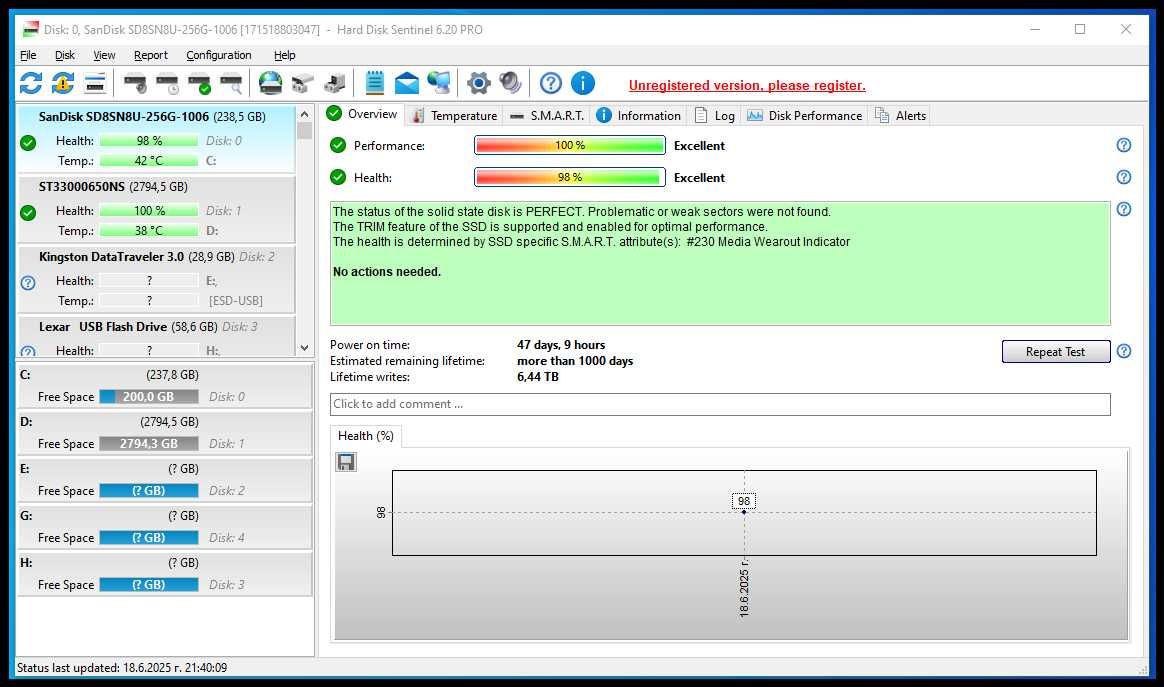
Task: Click the help icon beside the status text box
Action: pyautogui.click(x=1124, y=209)
